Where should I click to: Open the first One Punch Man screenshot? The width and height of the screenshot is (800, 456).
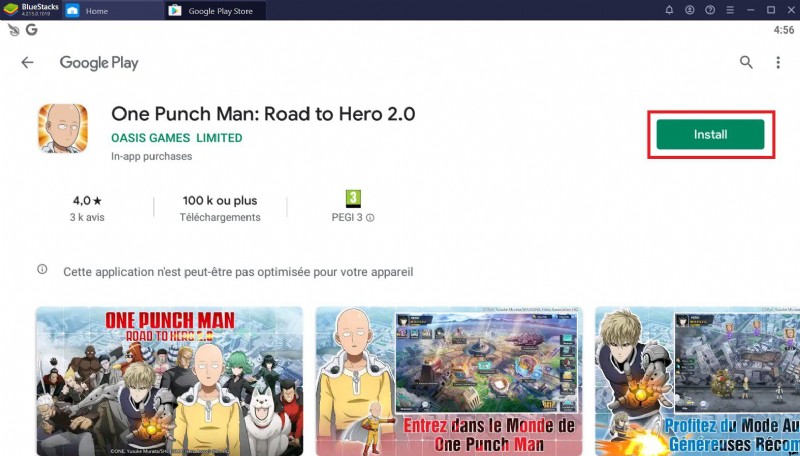coord(169,381)
